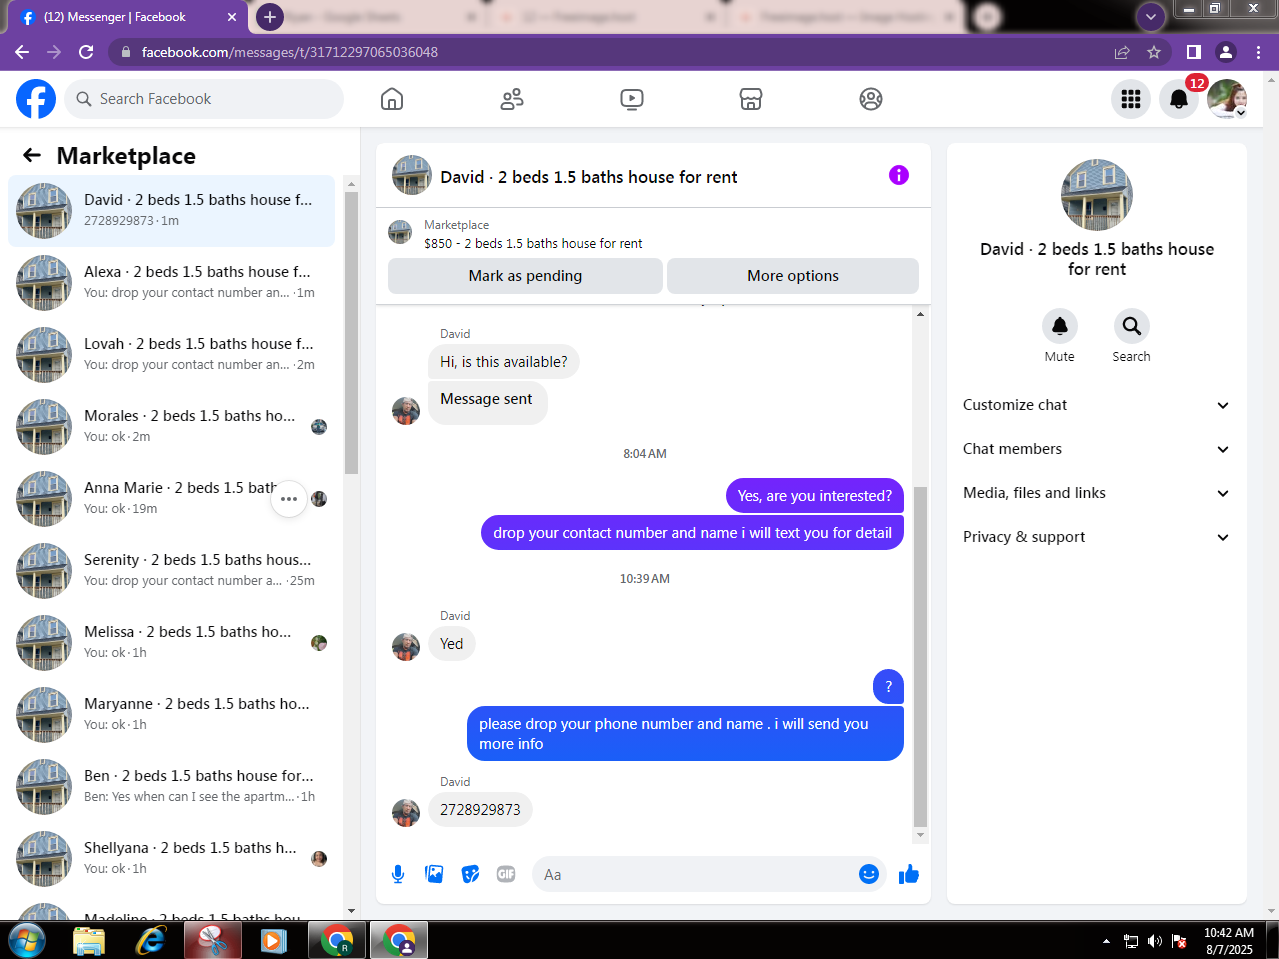Viewport: 1279px width, 959px height.
Task: Click Mark as pending button
Action: [x=525, y=276]
